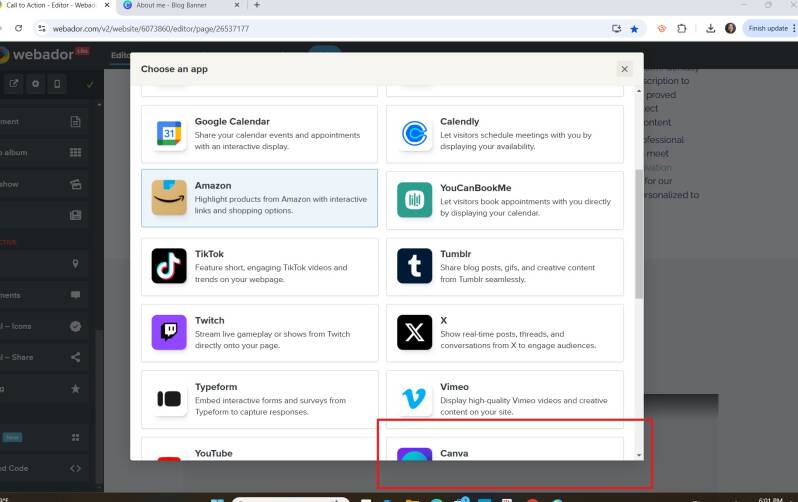This screenshot has height=502, width=798.
Task: Select the Google Calendar app card
Action: (x=260, y=134)
